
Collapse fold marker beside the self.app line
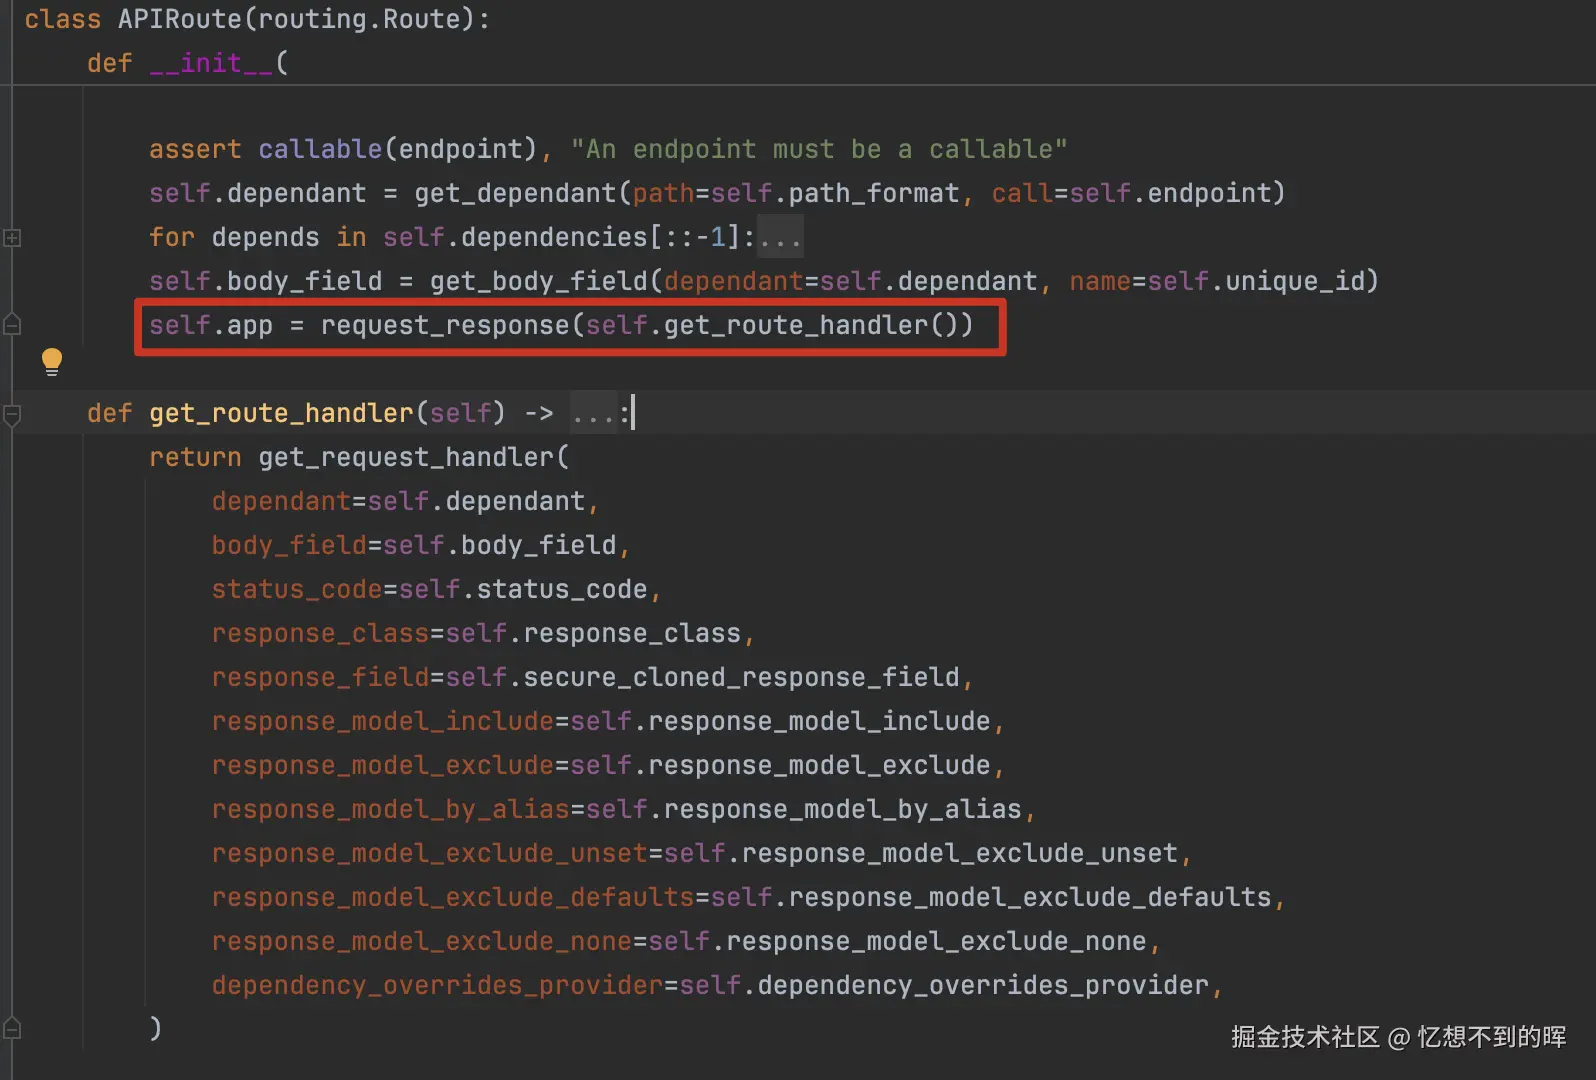12,324
